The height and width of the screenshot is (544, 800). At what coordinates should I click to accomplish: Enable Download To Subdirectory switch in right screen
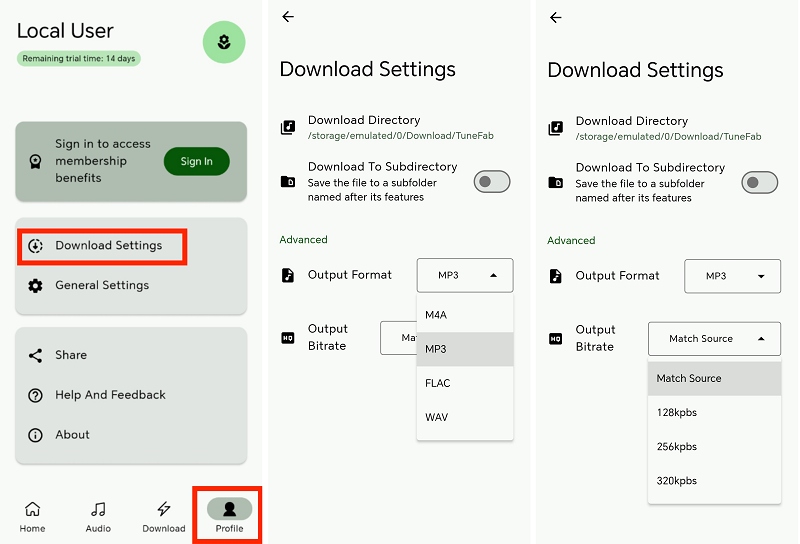pos(760,182)
